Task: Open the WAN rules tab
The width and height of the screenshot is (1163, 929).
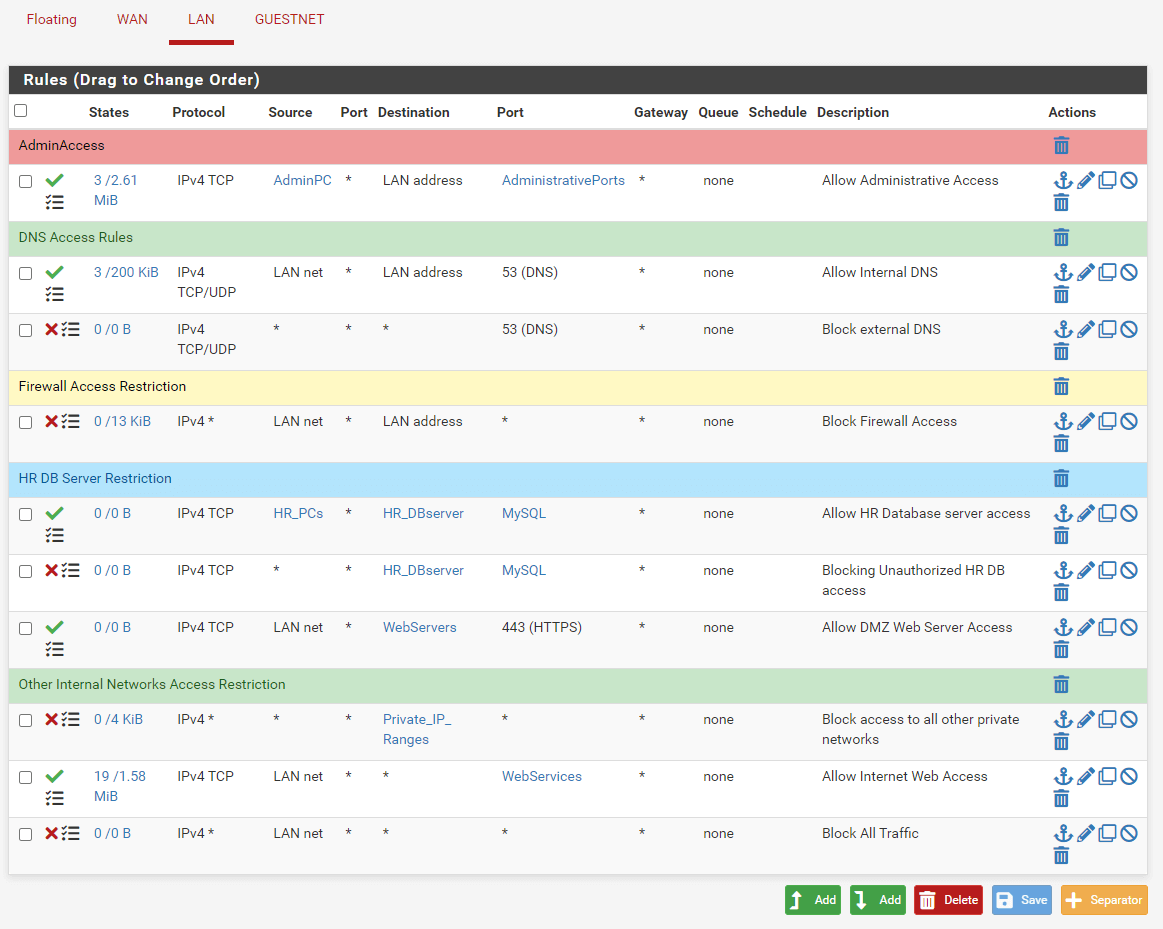Action: click(x=132, y=19)
